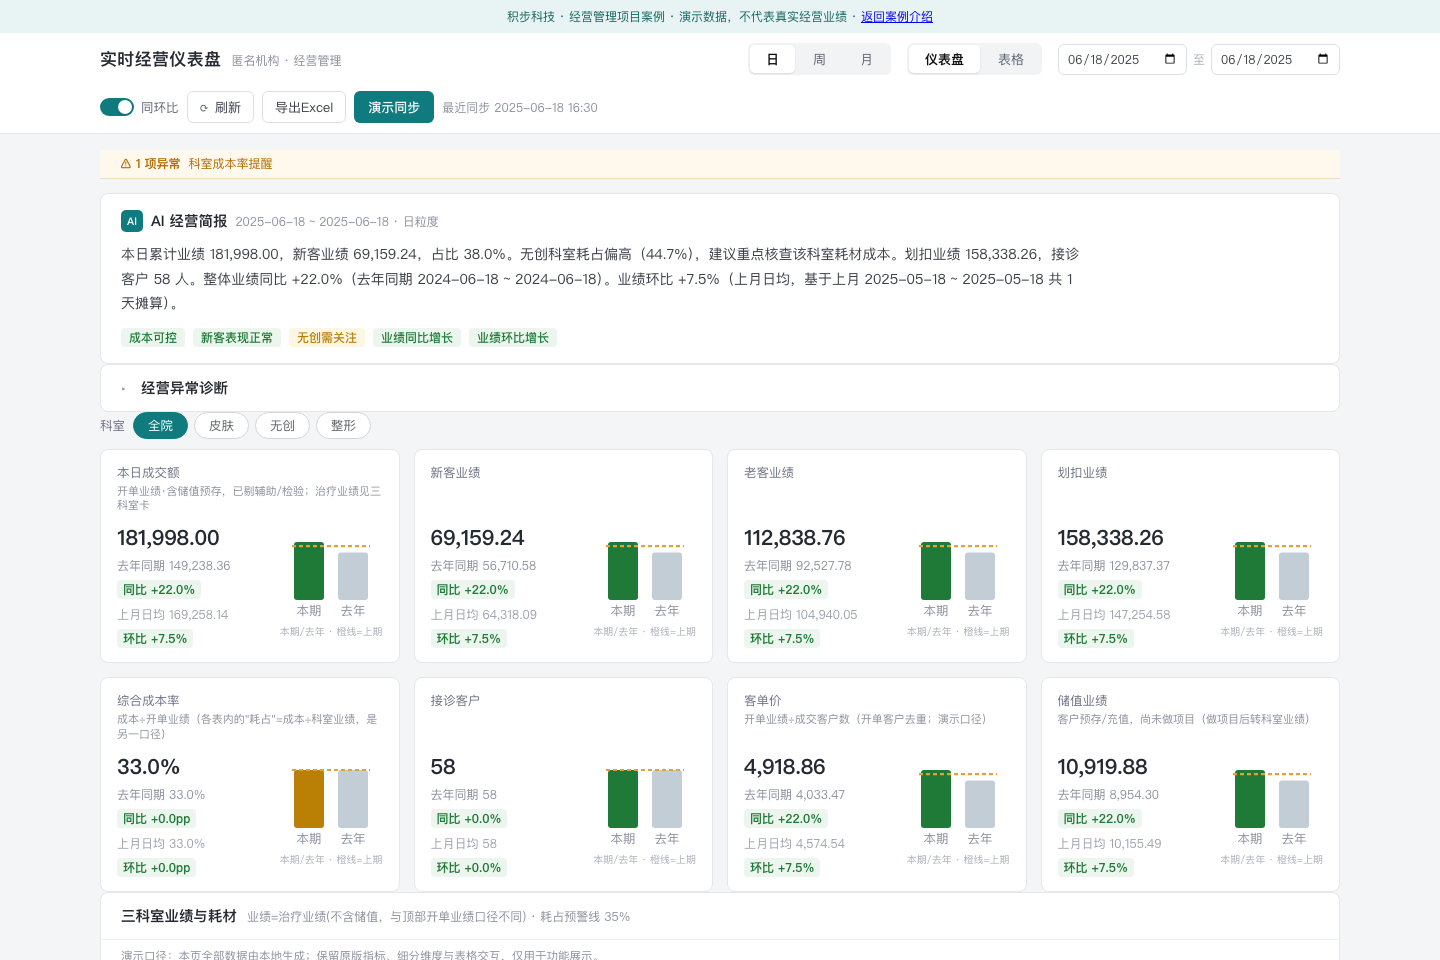Open calendar picker in end date field
1440x960 pixels.
[1323, 59]
